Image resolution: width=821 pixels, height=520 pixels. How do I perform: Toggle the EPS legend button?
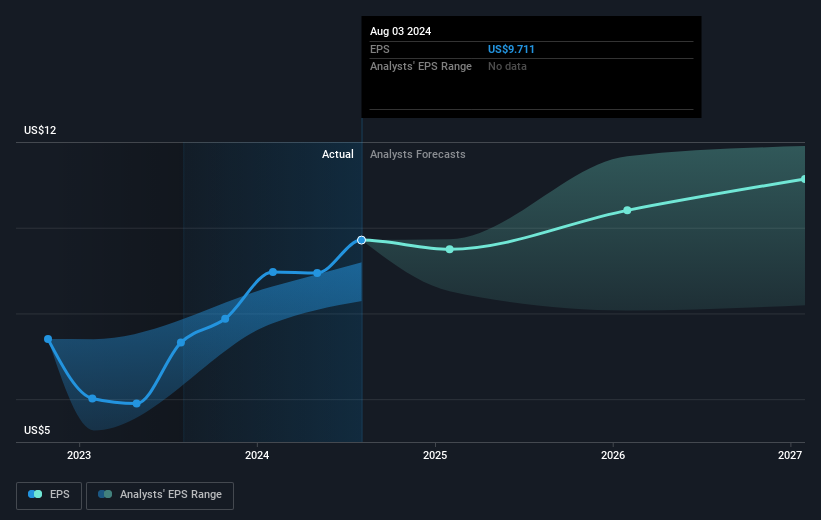(x=49, y=495)
